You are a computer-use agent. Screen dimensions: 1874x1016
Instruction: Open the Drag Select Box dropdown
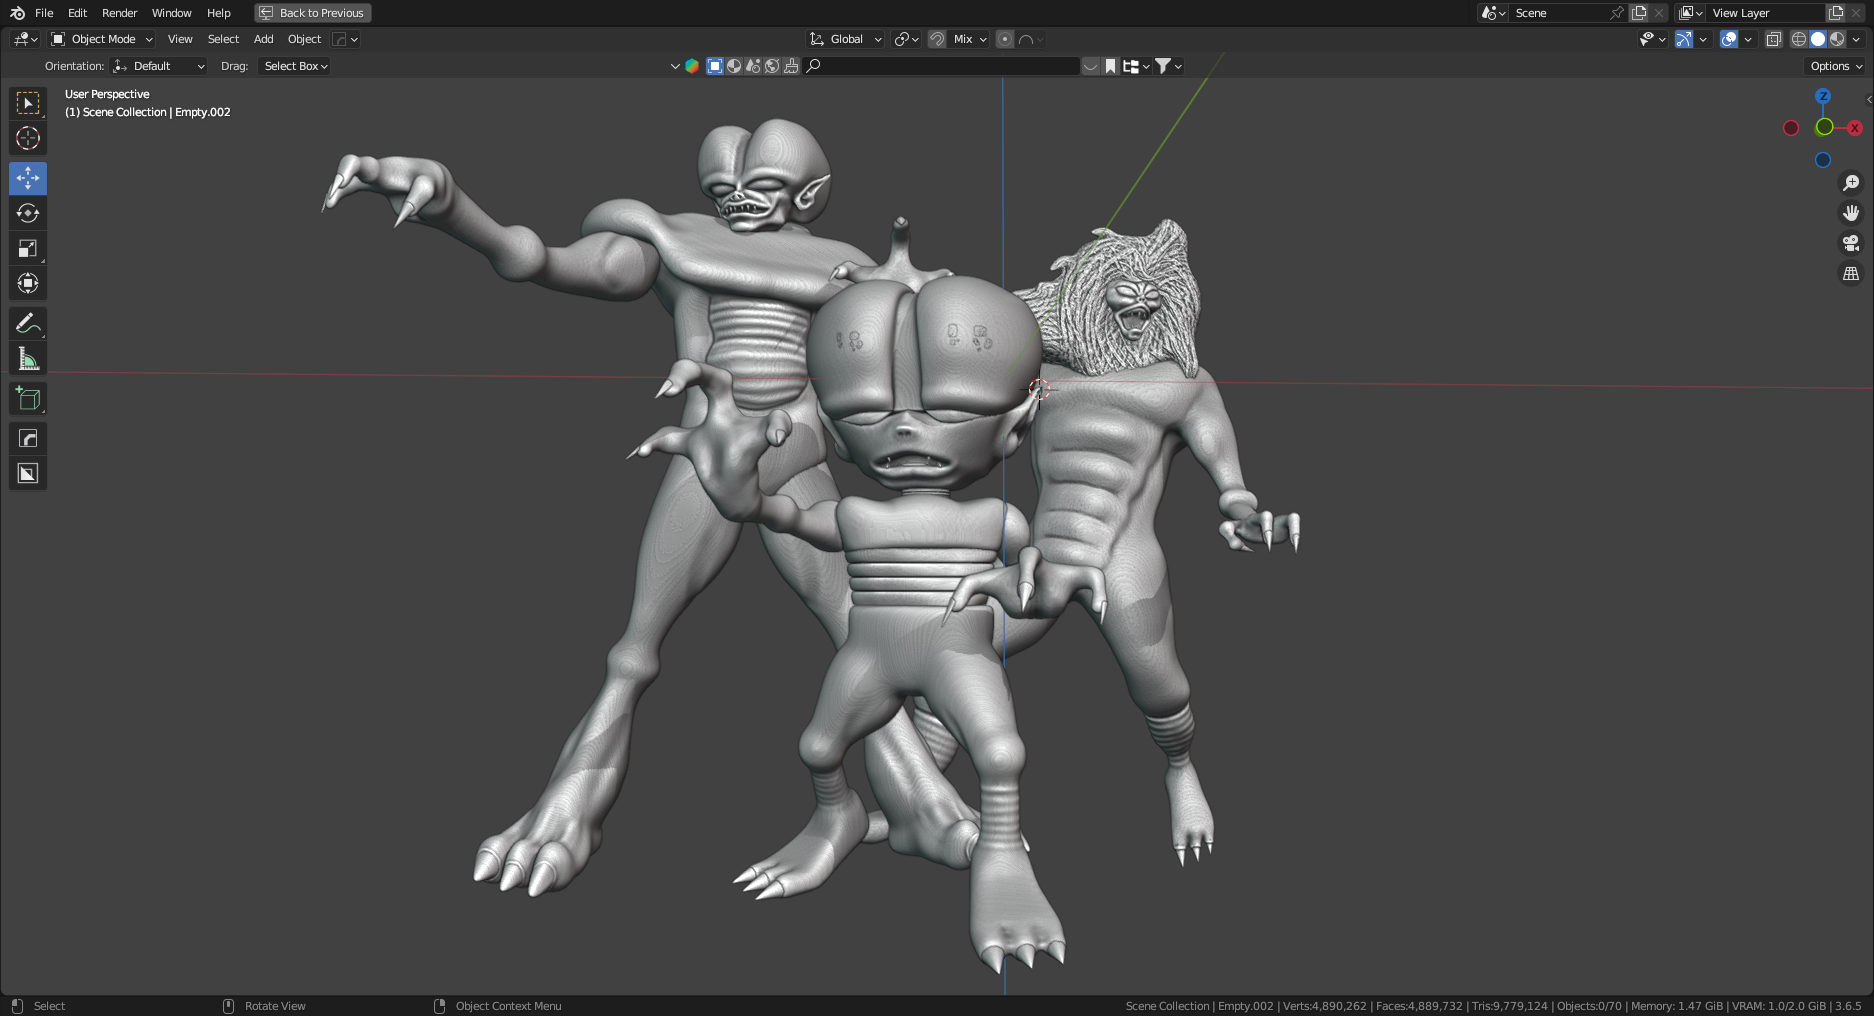point(295,66)
